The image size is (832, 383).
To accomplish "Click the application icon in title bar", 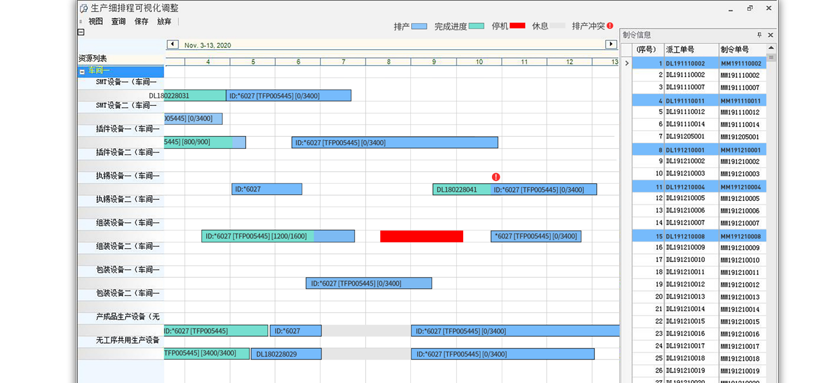I will coord(84,8).
